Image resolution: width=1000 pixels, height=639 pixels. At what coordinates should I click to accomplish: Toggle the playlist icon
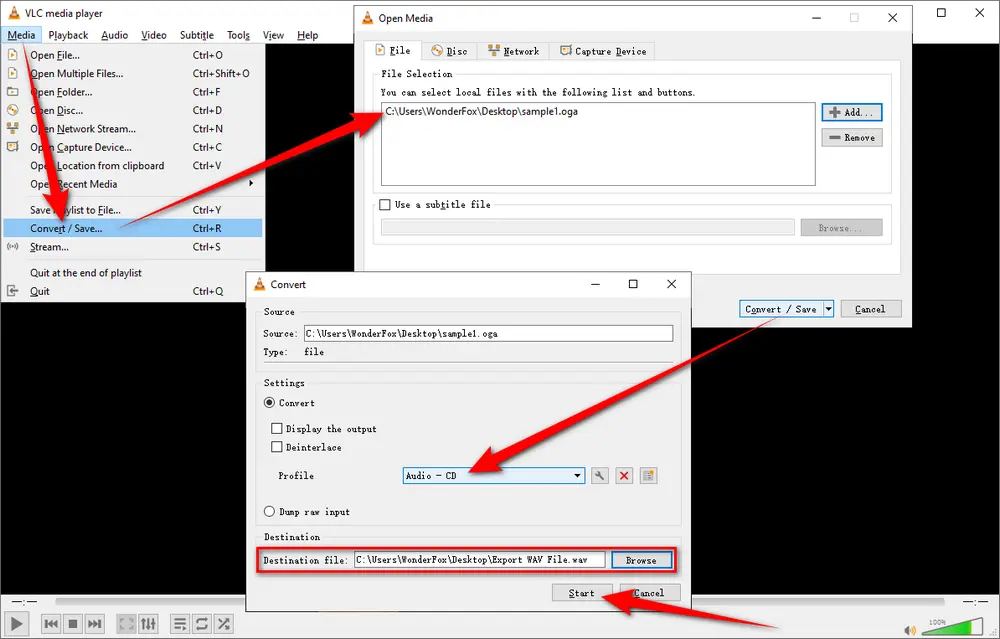click(180, 624)
